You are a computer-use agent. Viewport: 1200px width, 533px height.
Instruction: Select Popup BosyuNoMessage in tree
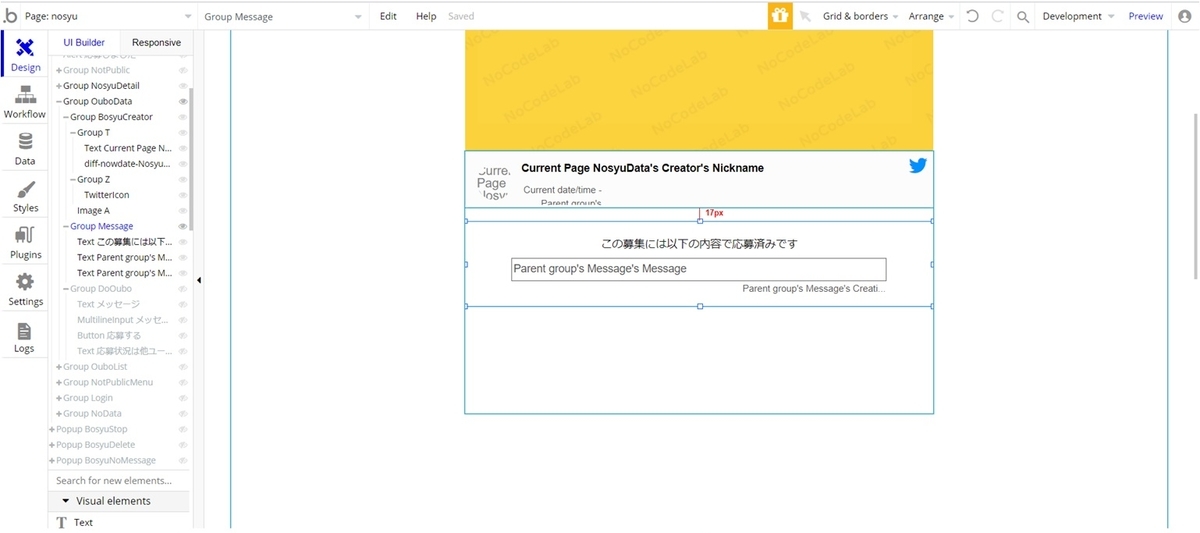coord(106,460)
